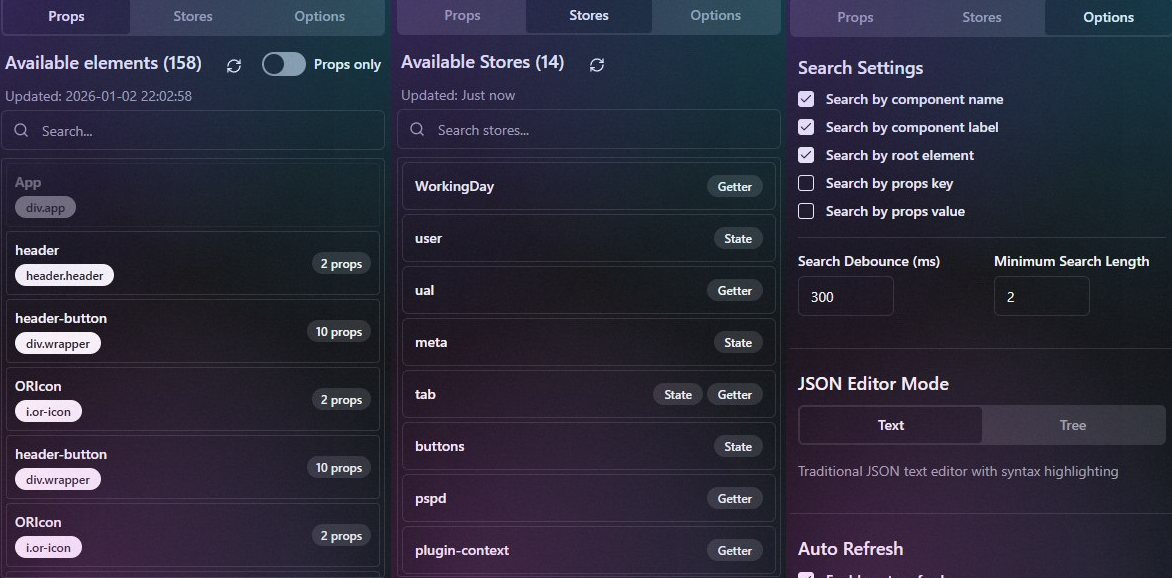
Task: Click the magnifier icon in the stores search box
Action: pyautogui.click(x=417, y=129)
